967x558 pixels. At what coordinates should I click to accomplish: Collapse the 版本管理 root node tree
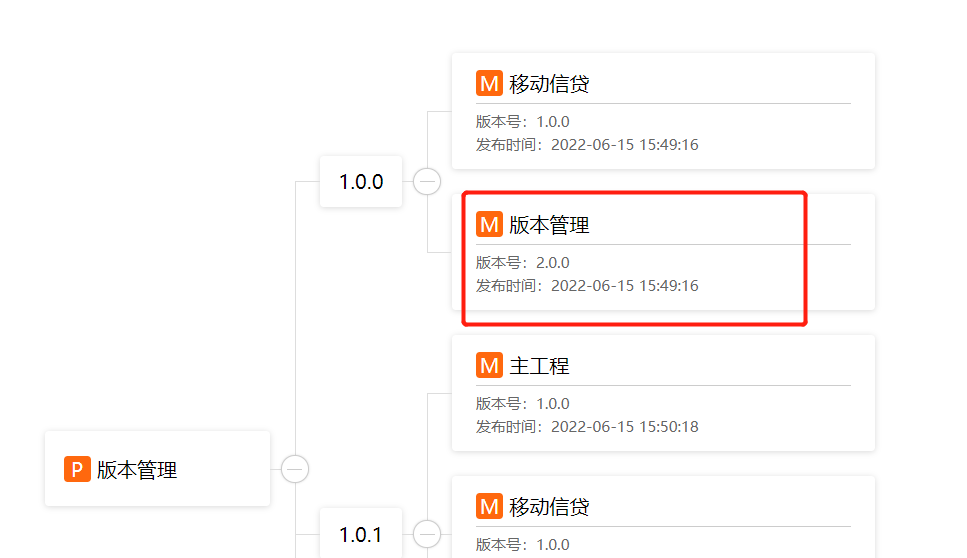click(x=295, y=469)
